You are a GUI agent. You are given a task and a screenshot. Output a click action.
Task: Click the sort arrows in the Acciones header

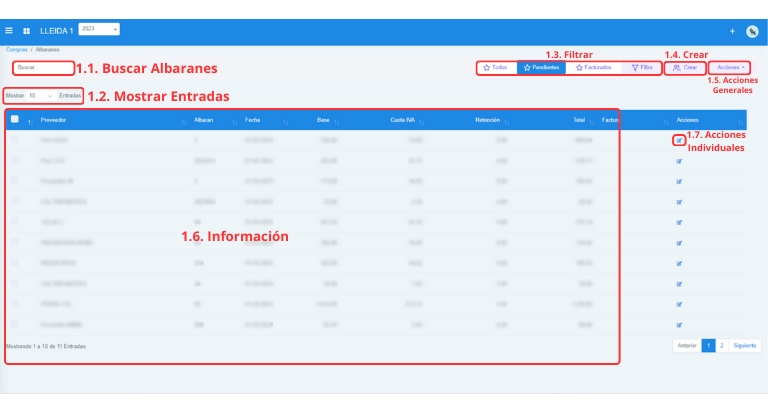(x=741, y=122)
